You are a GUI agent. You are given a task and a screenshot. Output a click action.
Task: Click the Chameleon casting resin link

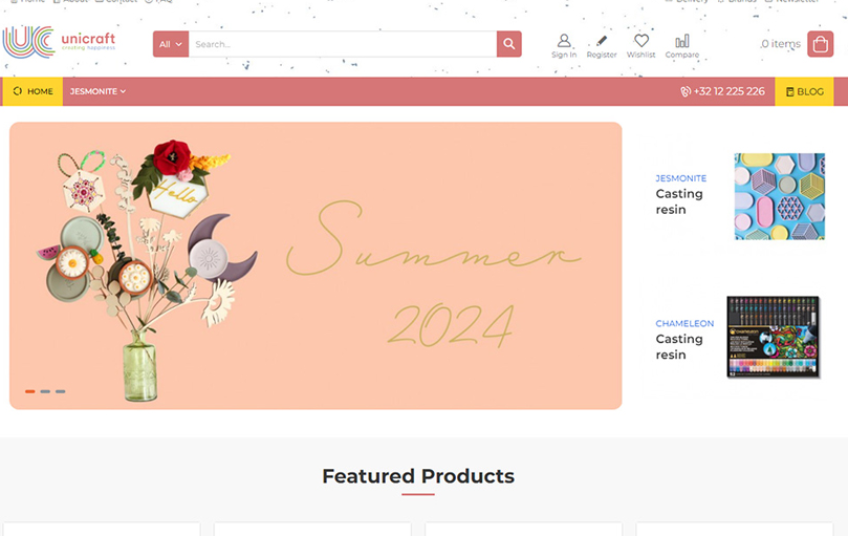[x=679, y=346]
